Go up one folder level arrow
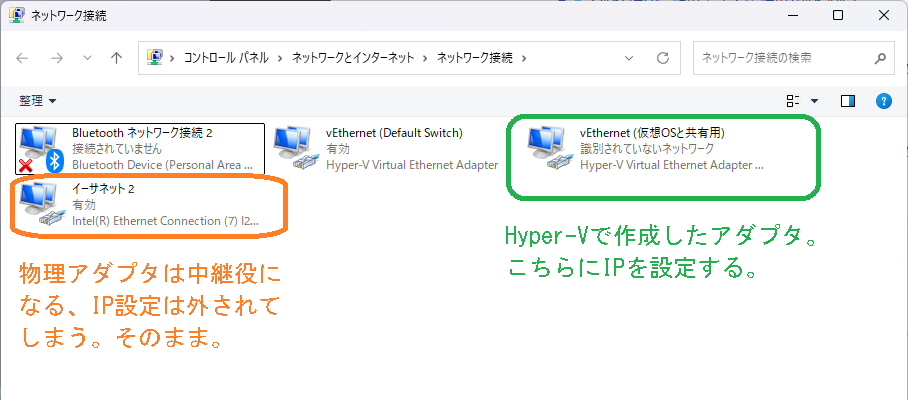908x400 pixels. pyautogui.click(x=116, y=58)
